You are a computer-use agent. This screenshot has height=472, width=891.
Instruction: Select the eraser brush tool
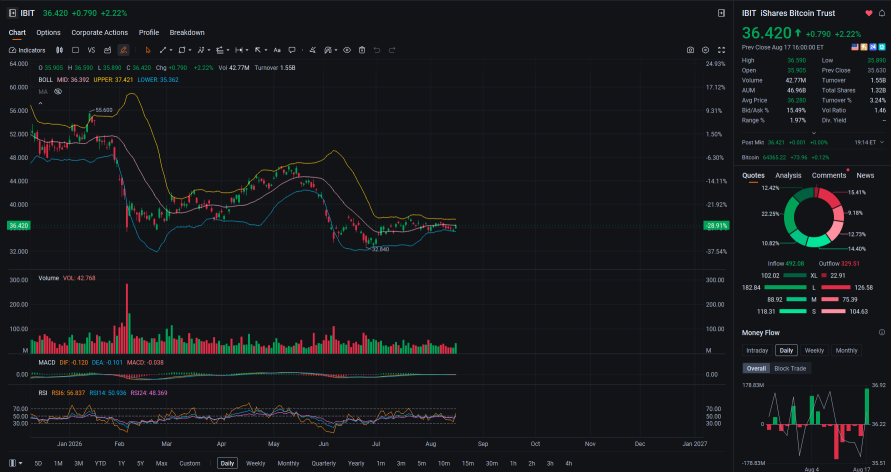[313, 50]
